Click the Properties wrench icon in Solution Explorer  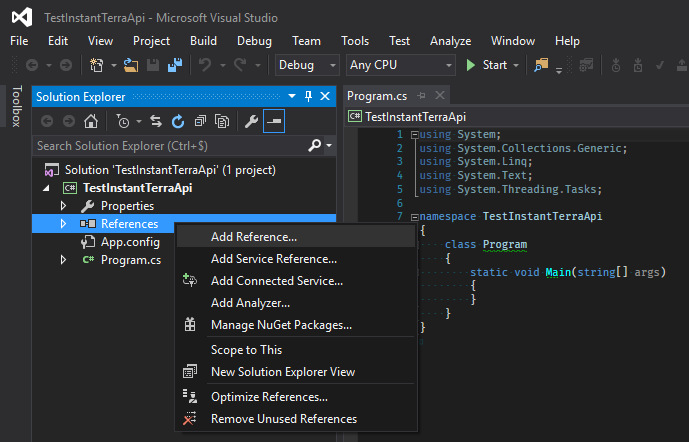251,121
